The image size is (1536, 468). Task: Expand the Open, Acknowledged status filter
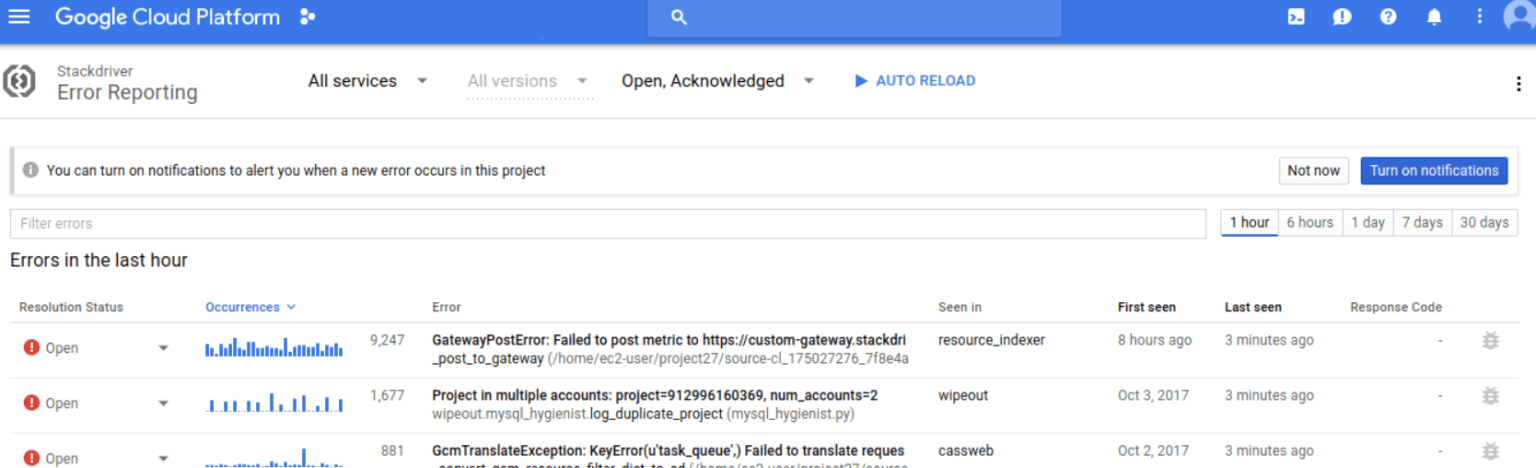click(x=718, y=81)
